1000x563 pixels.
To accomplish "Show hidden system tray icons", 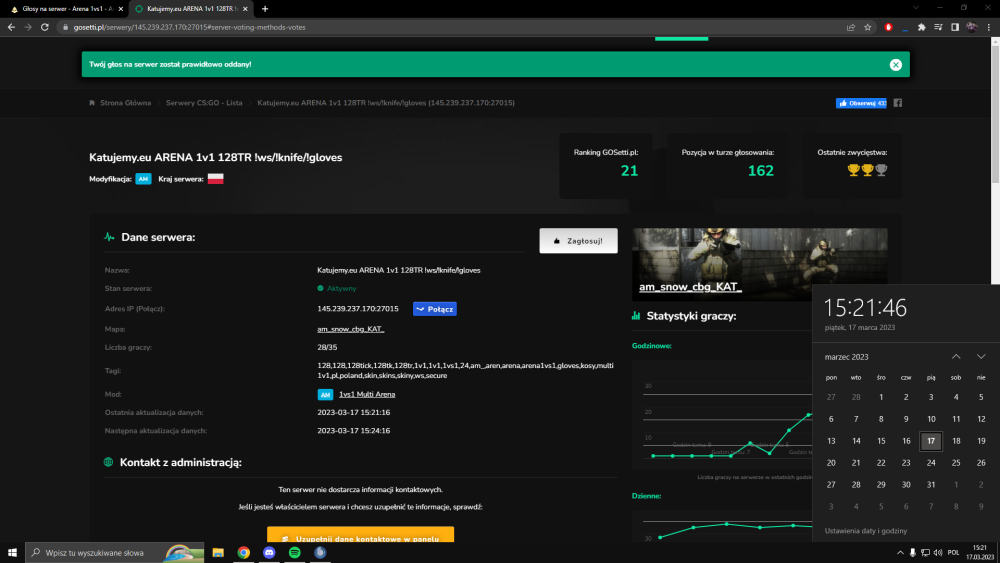I will click(900, 553).
